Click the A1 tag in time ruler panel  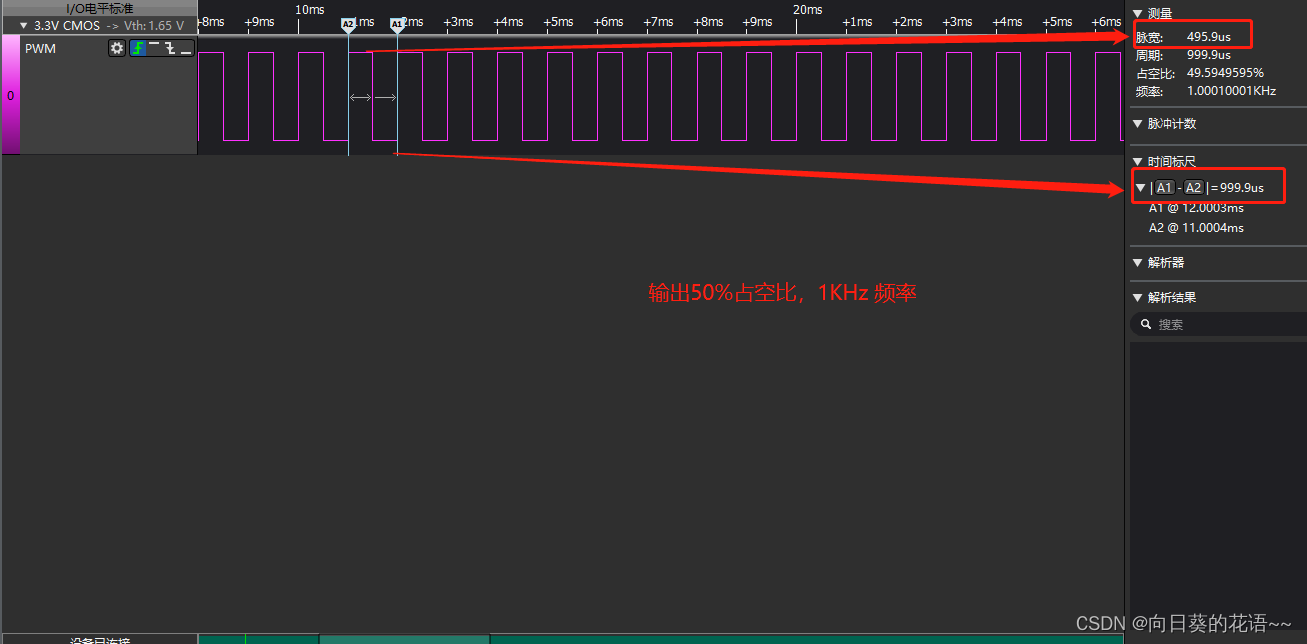[1164, 186]
